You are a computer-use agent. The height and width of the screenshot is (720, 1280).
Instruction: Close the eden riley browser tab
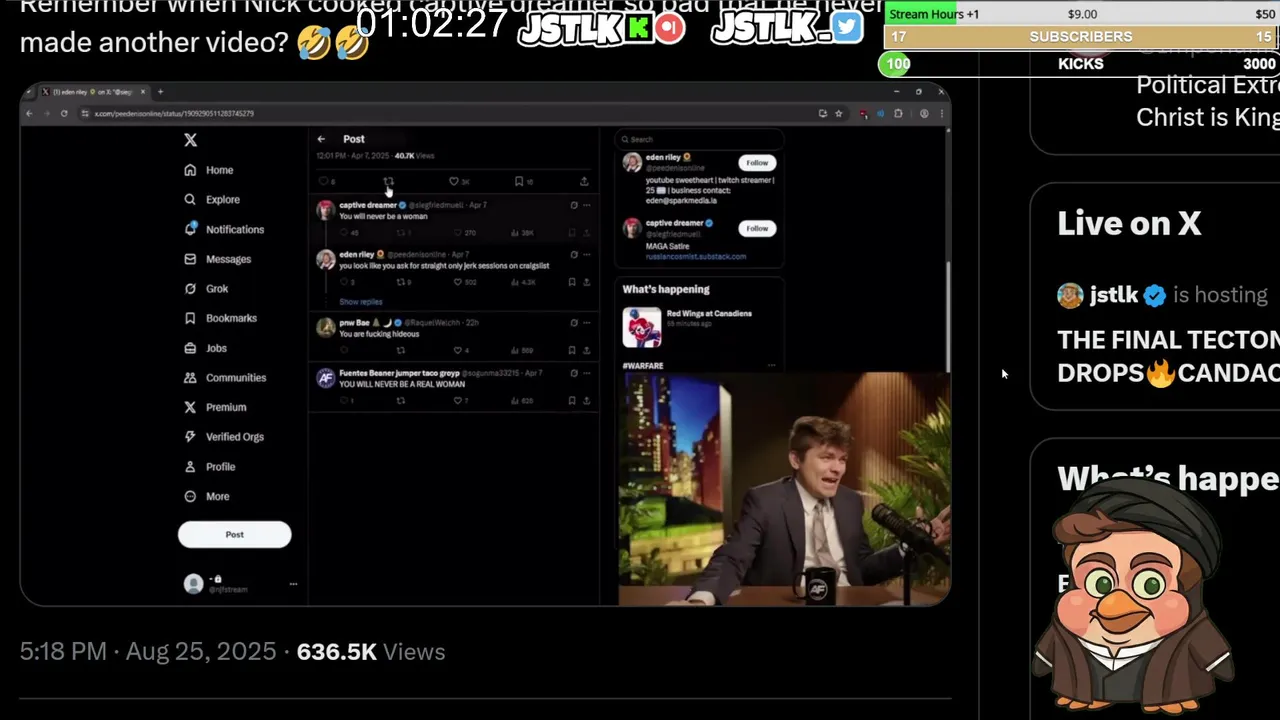click(x=142, y=92)
